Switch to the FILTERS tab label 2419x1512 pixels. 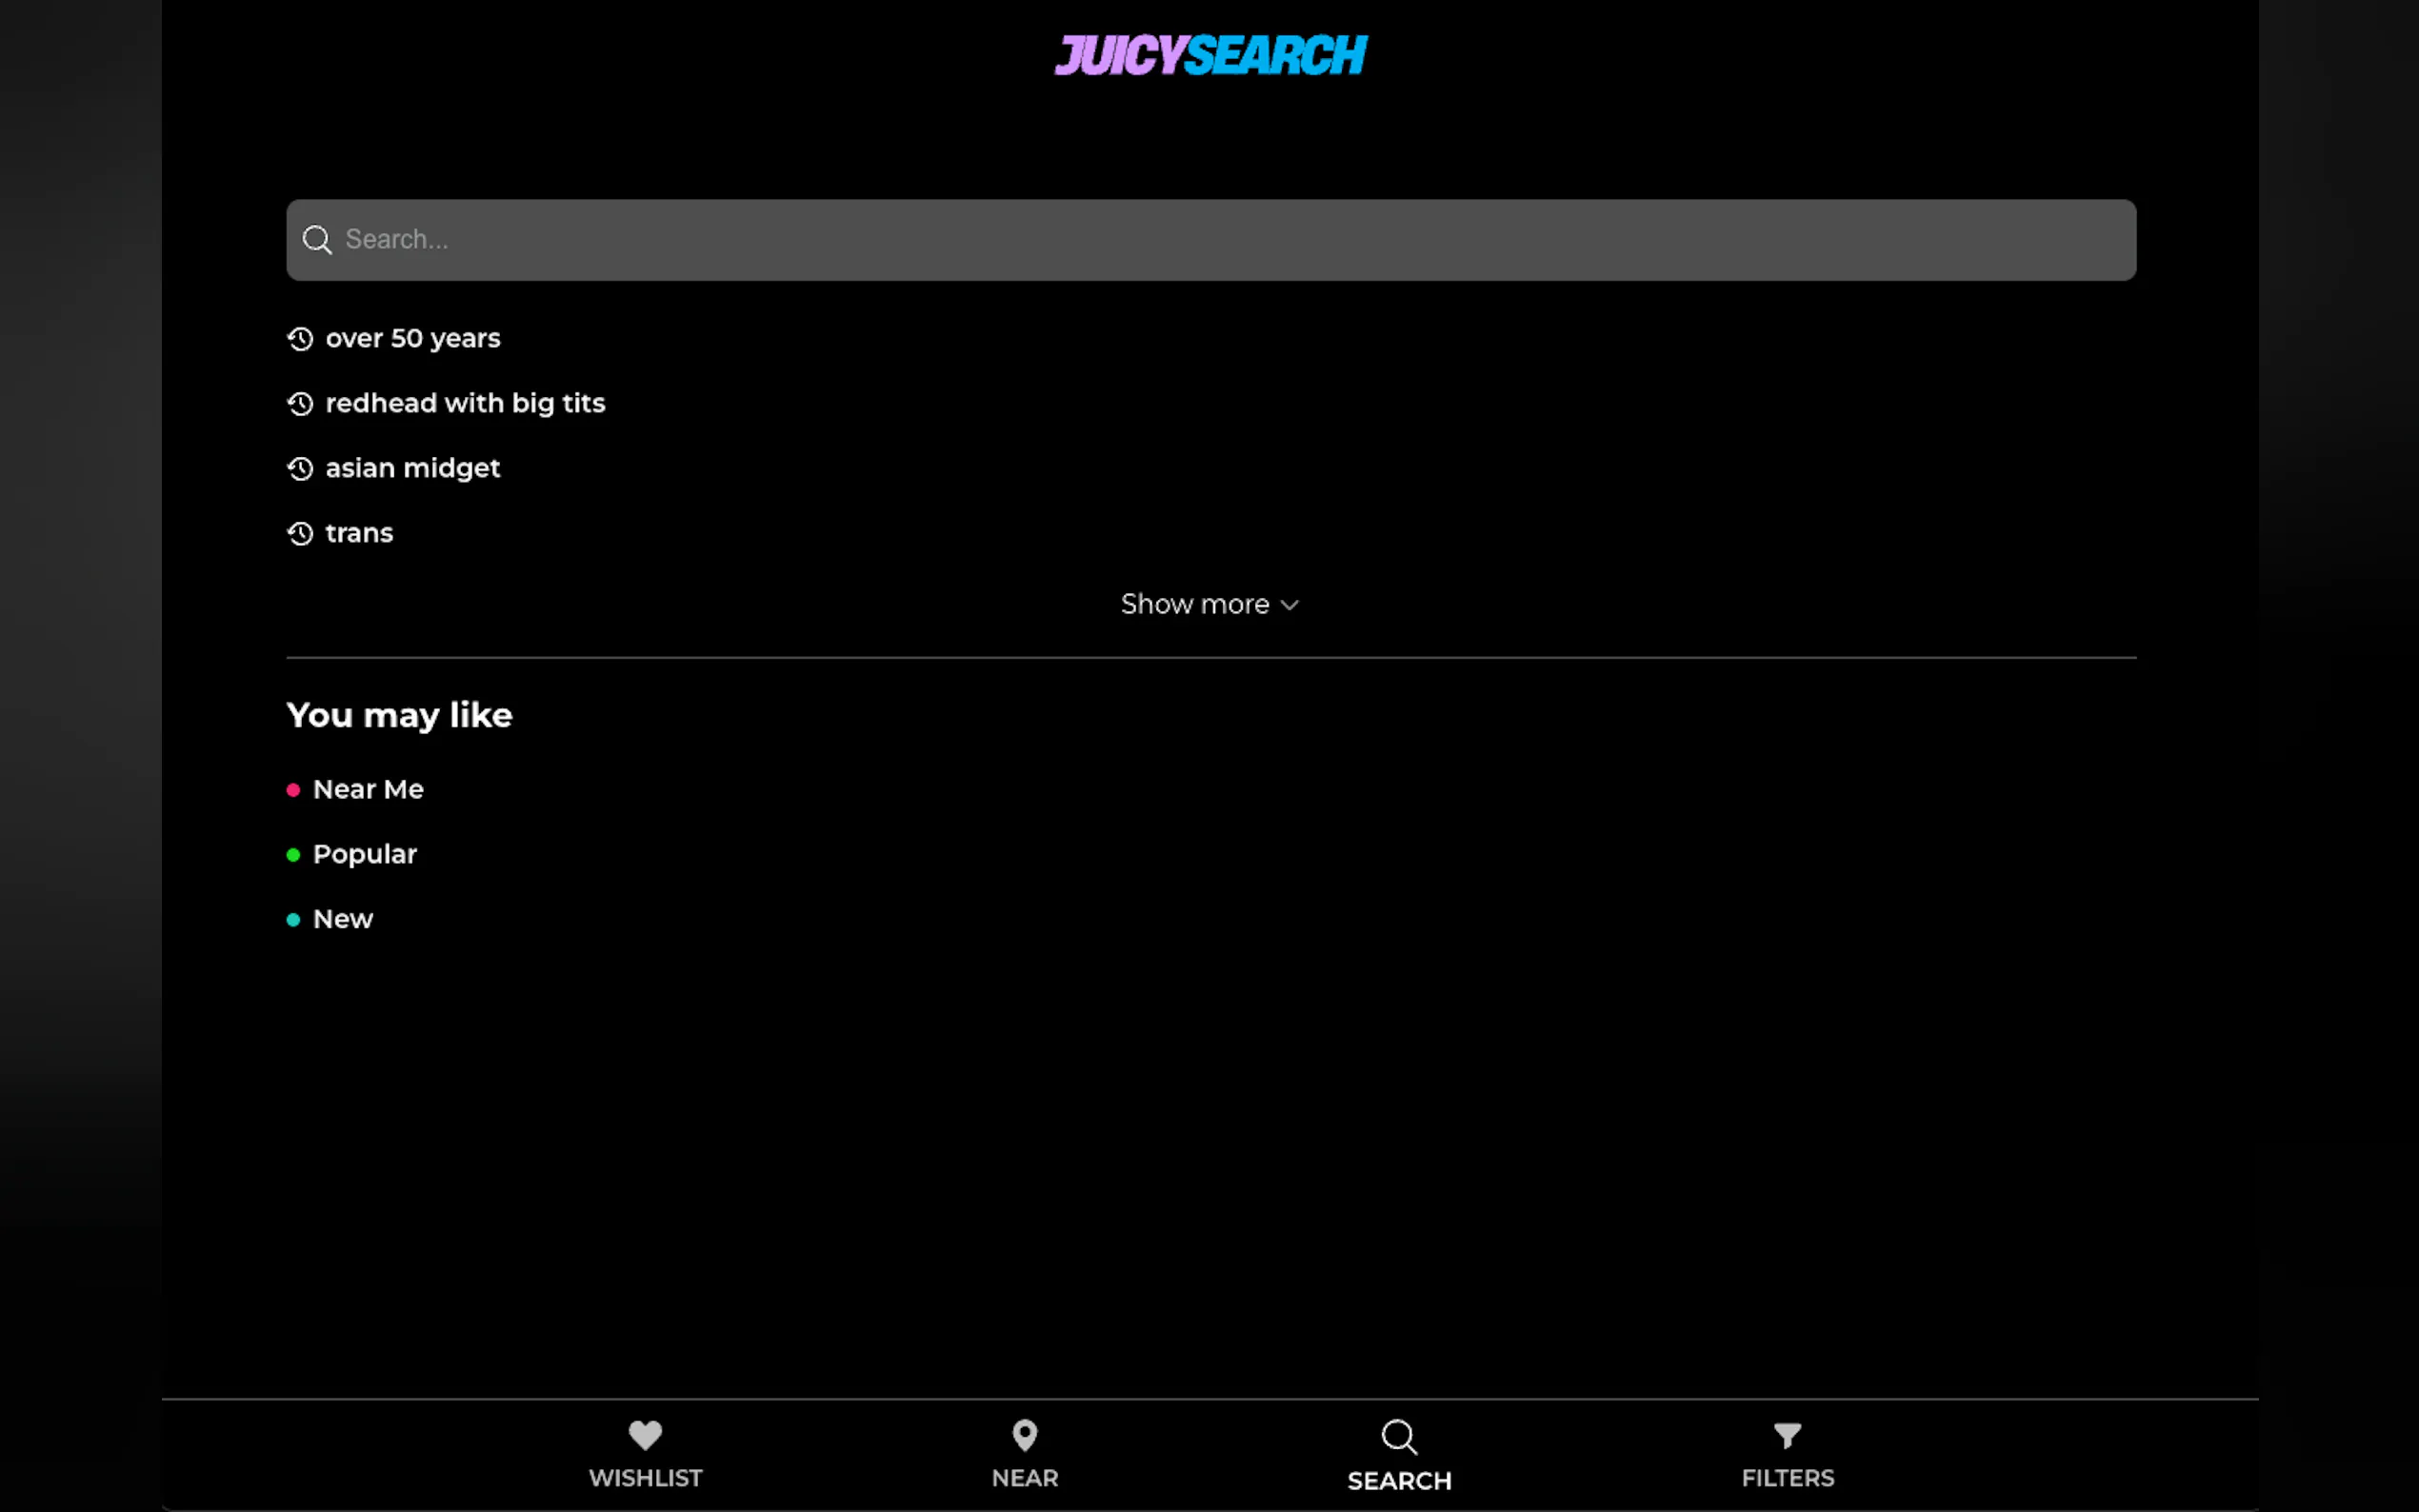pyautogui.click(x=1787, y=1478)
